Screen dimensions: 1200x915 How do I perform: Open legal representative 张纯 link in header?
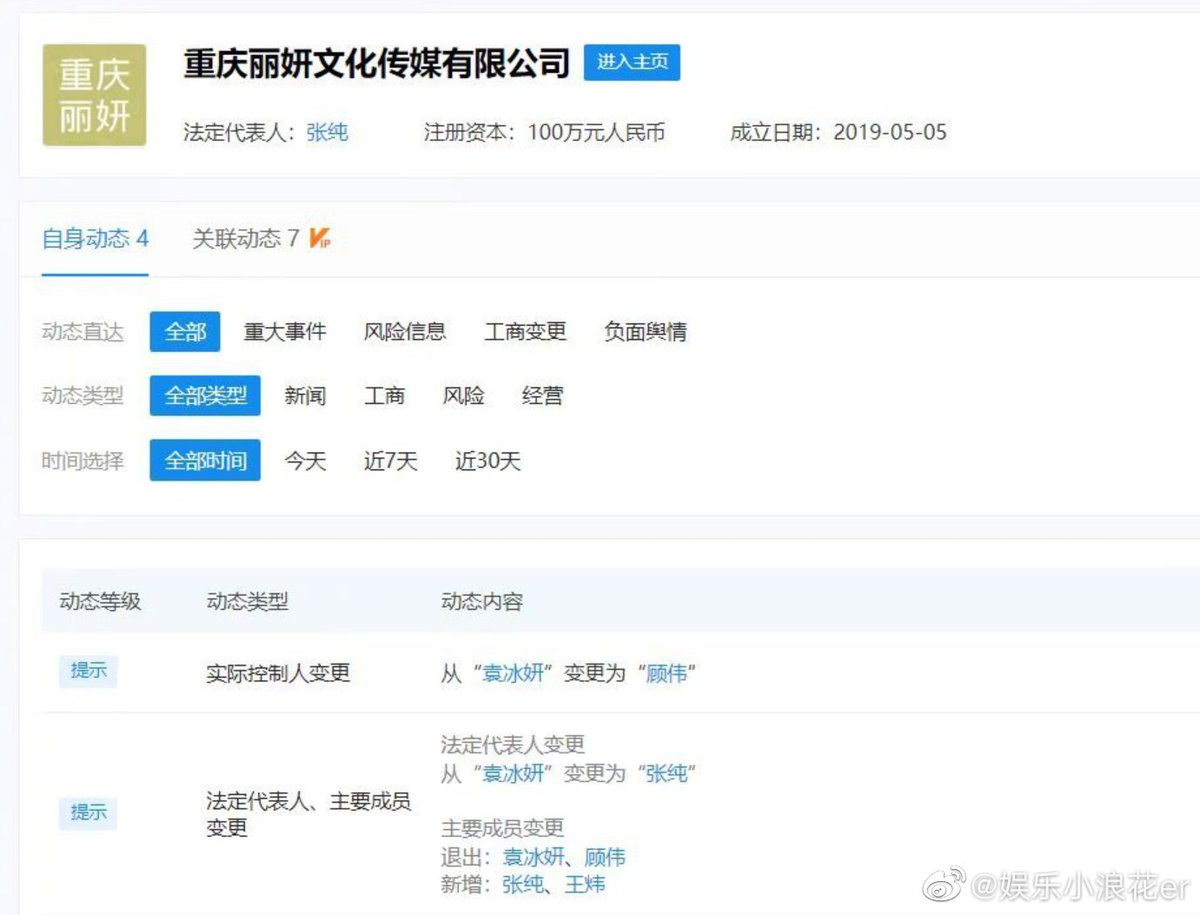tap(327, 132)
